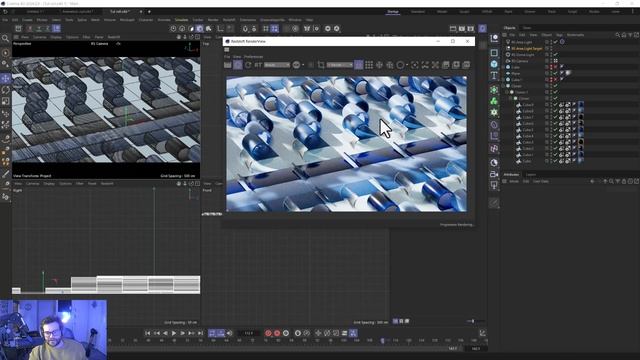
Task: Switch to the Objects tab
Action: coord(509,28)
